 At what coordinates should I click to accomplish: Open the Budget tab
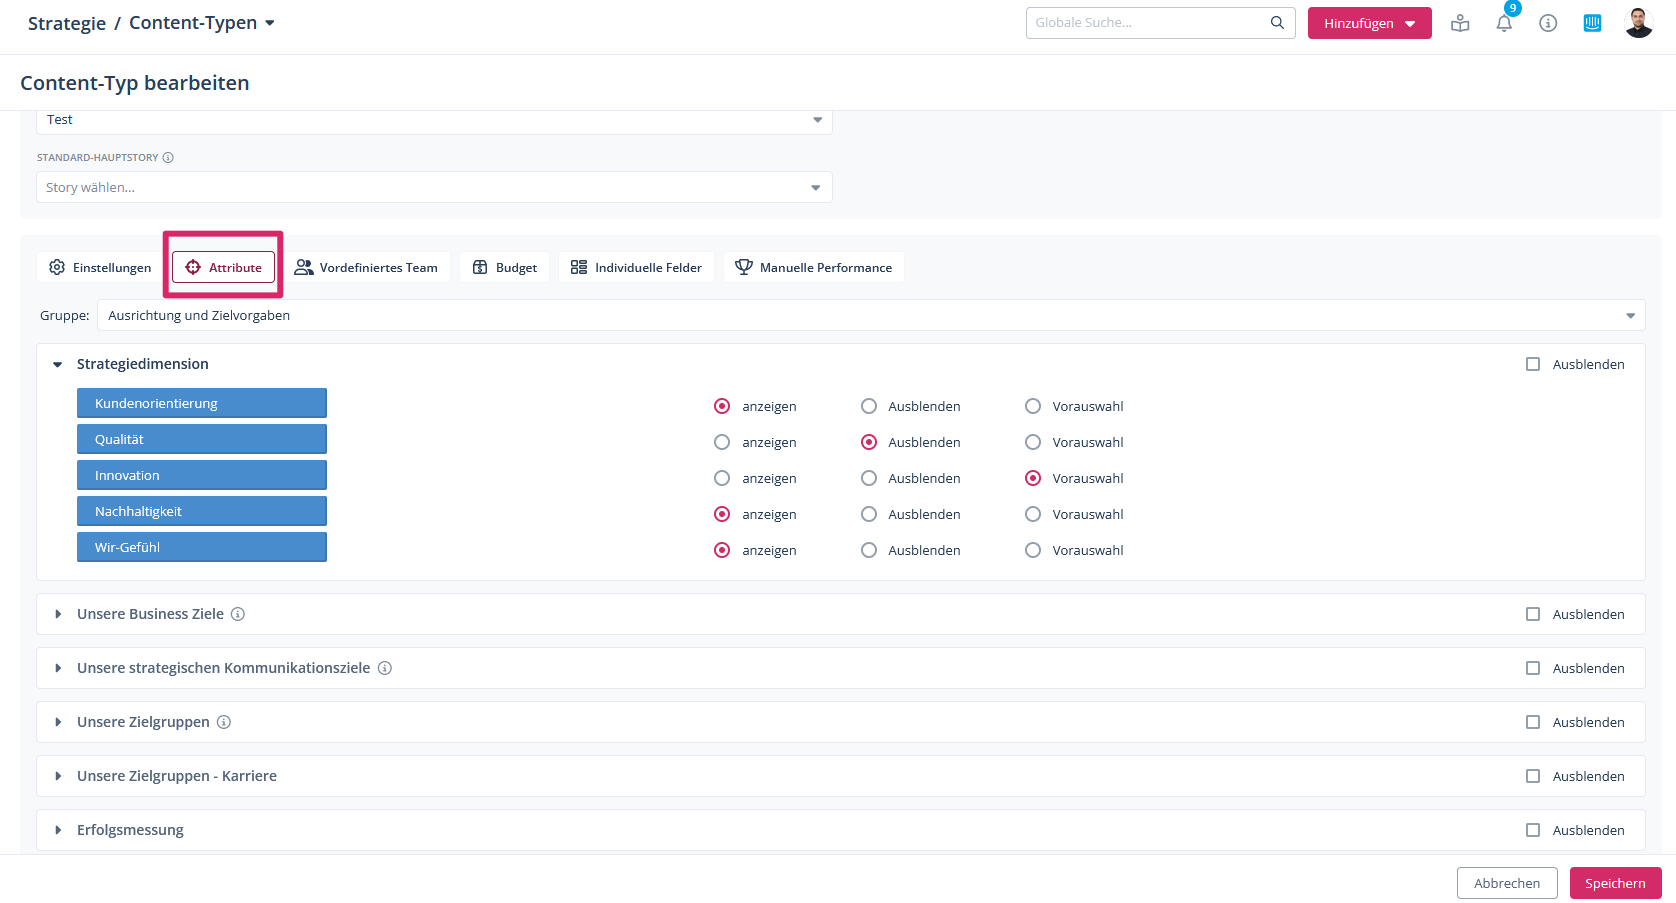pyautogui.click(x=504, y=267)
